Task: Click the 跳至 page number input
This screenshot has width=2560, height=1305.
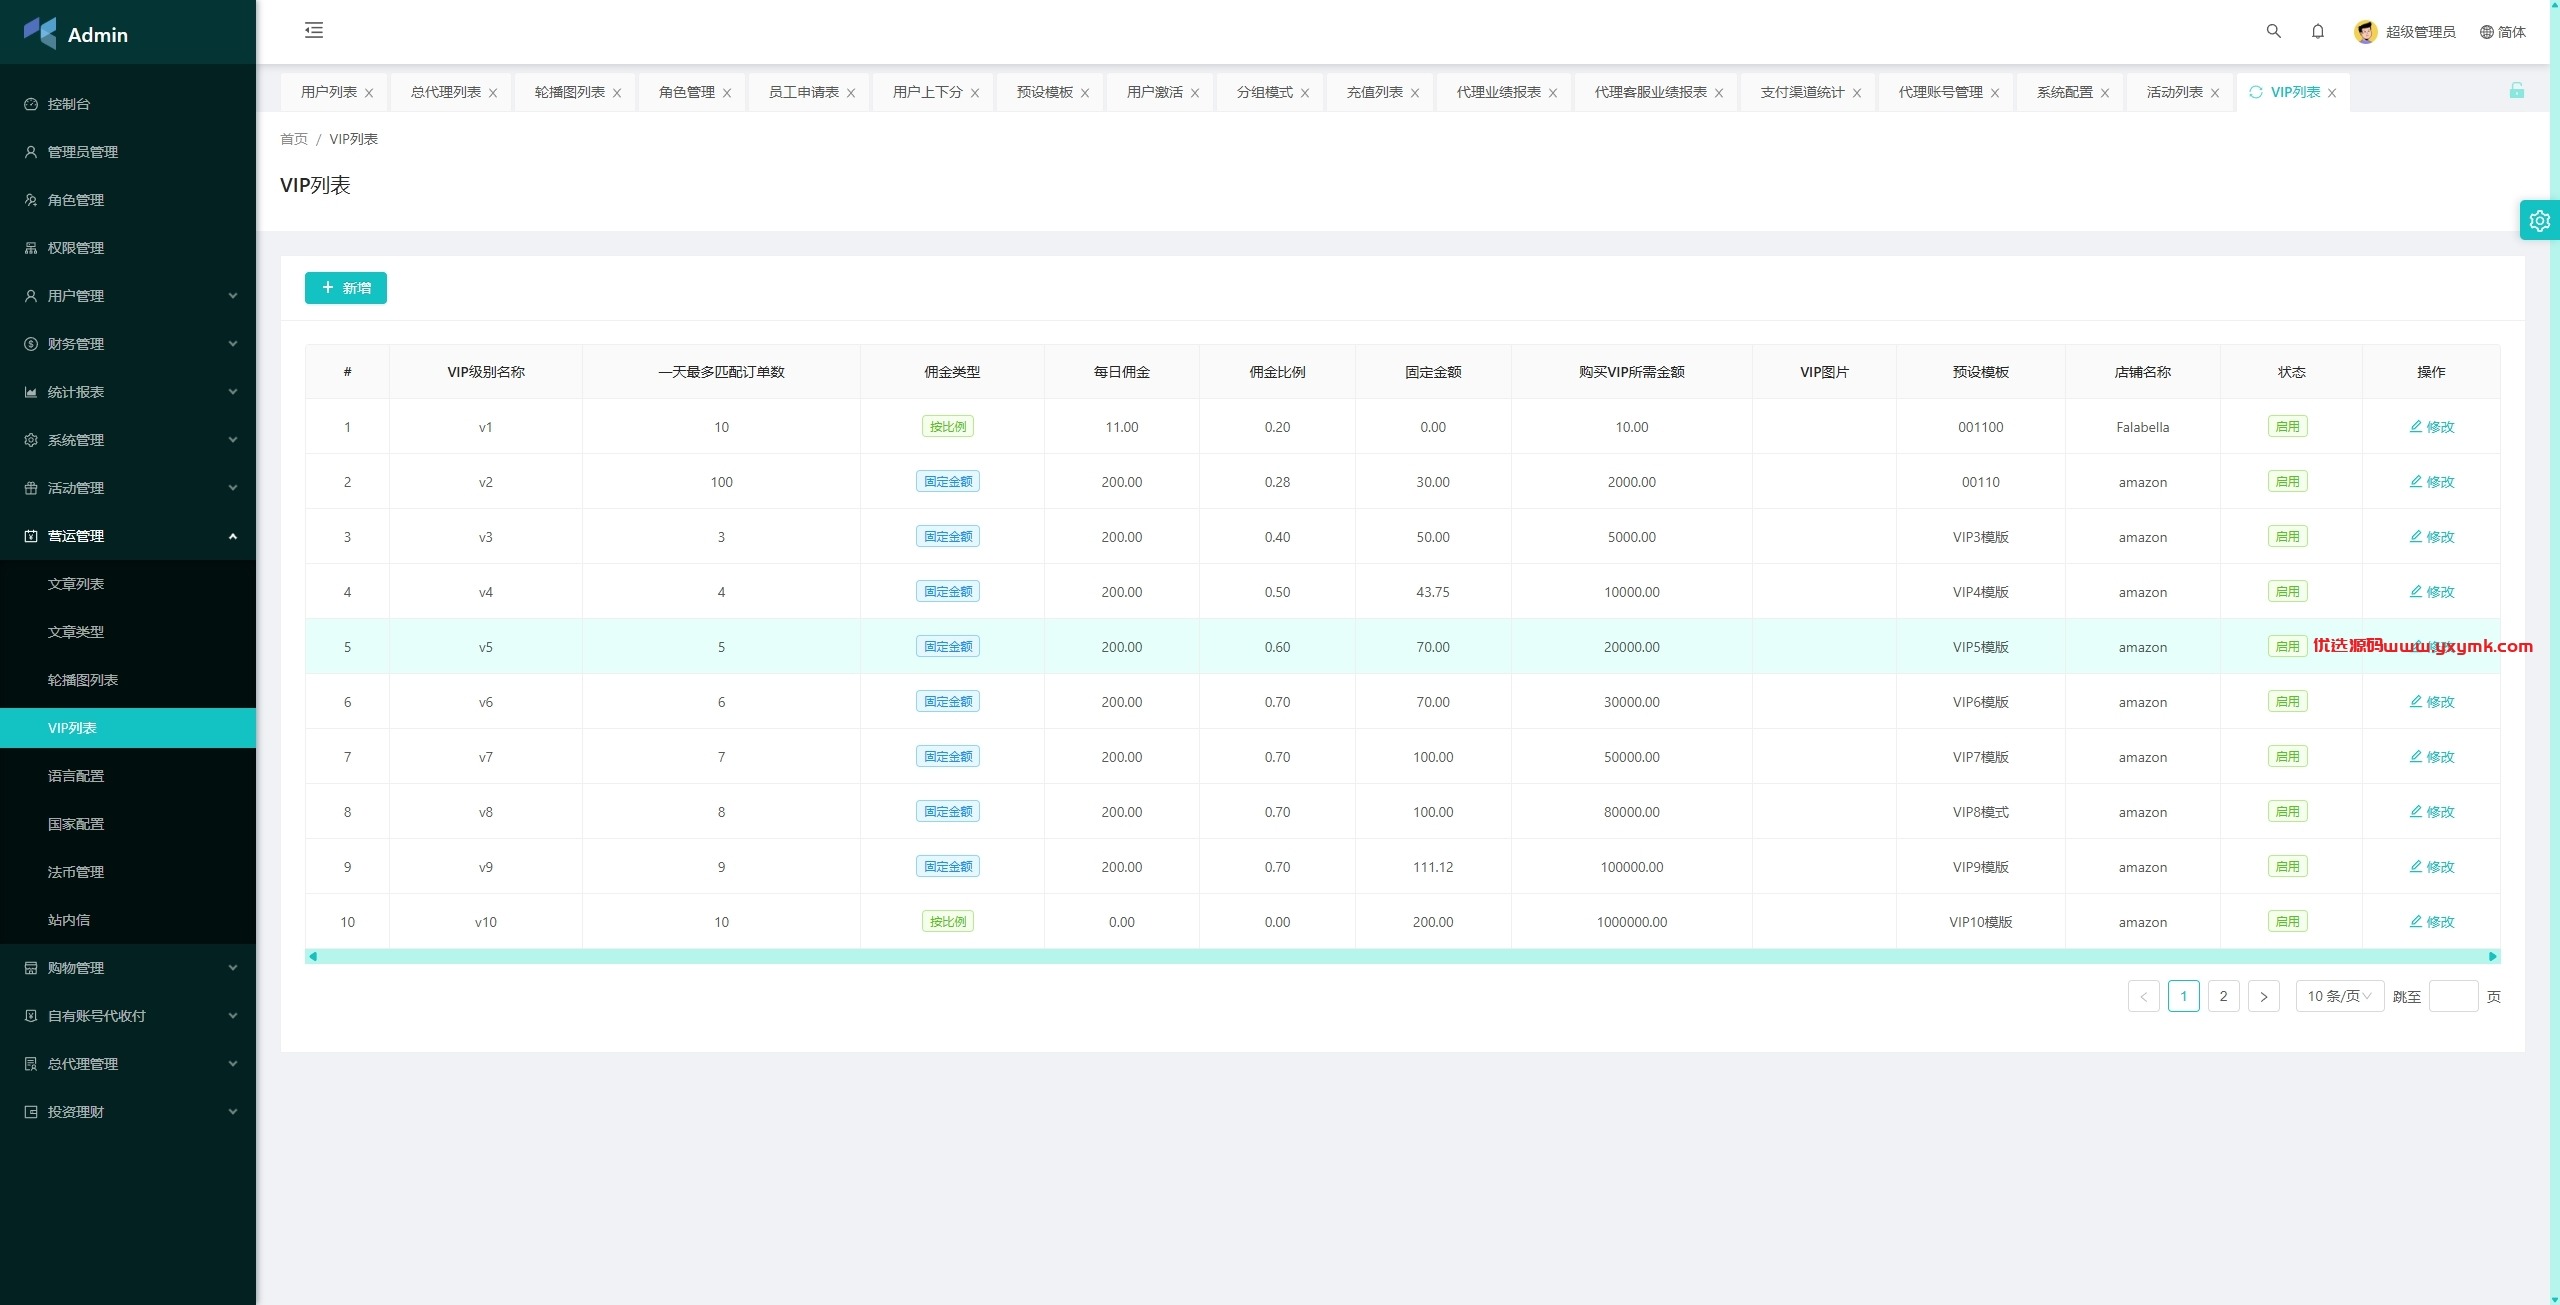Action: tap(2453, 996)
